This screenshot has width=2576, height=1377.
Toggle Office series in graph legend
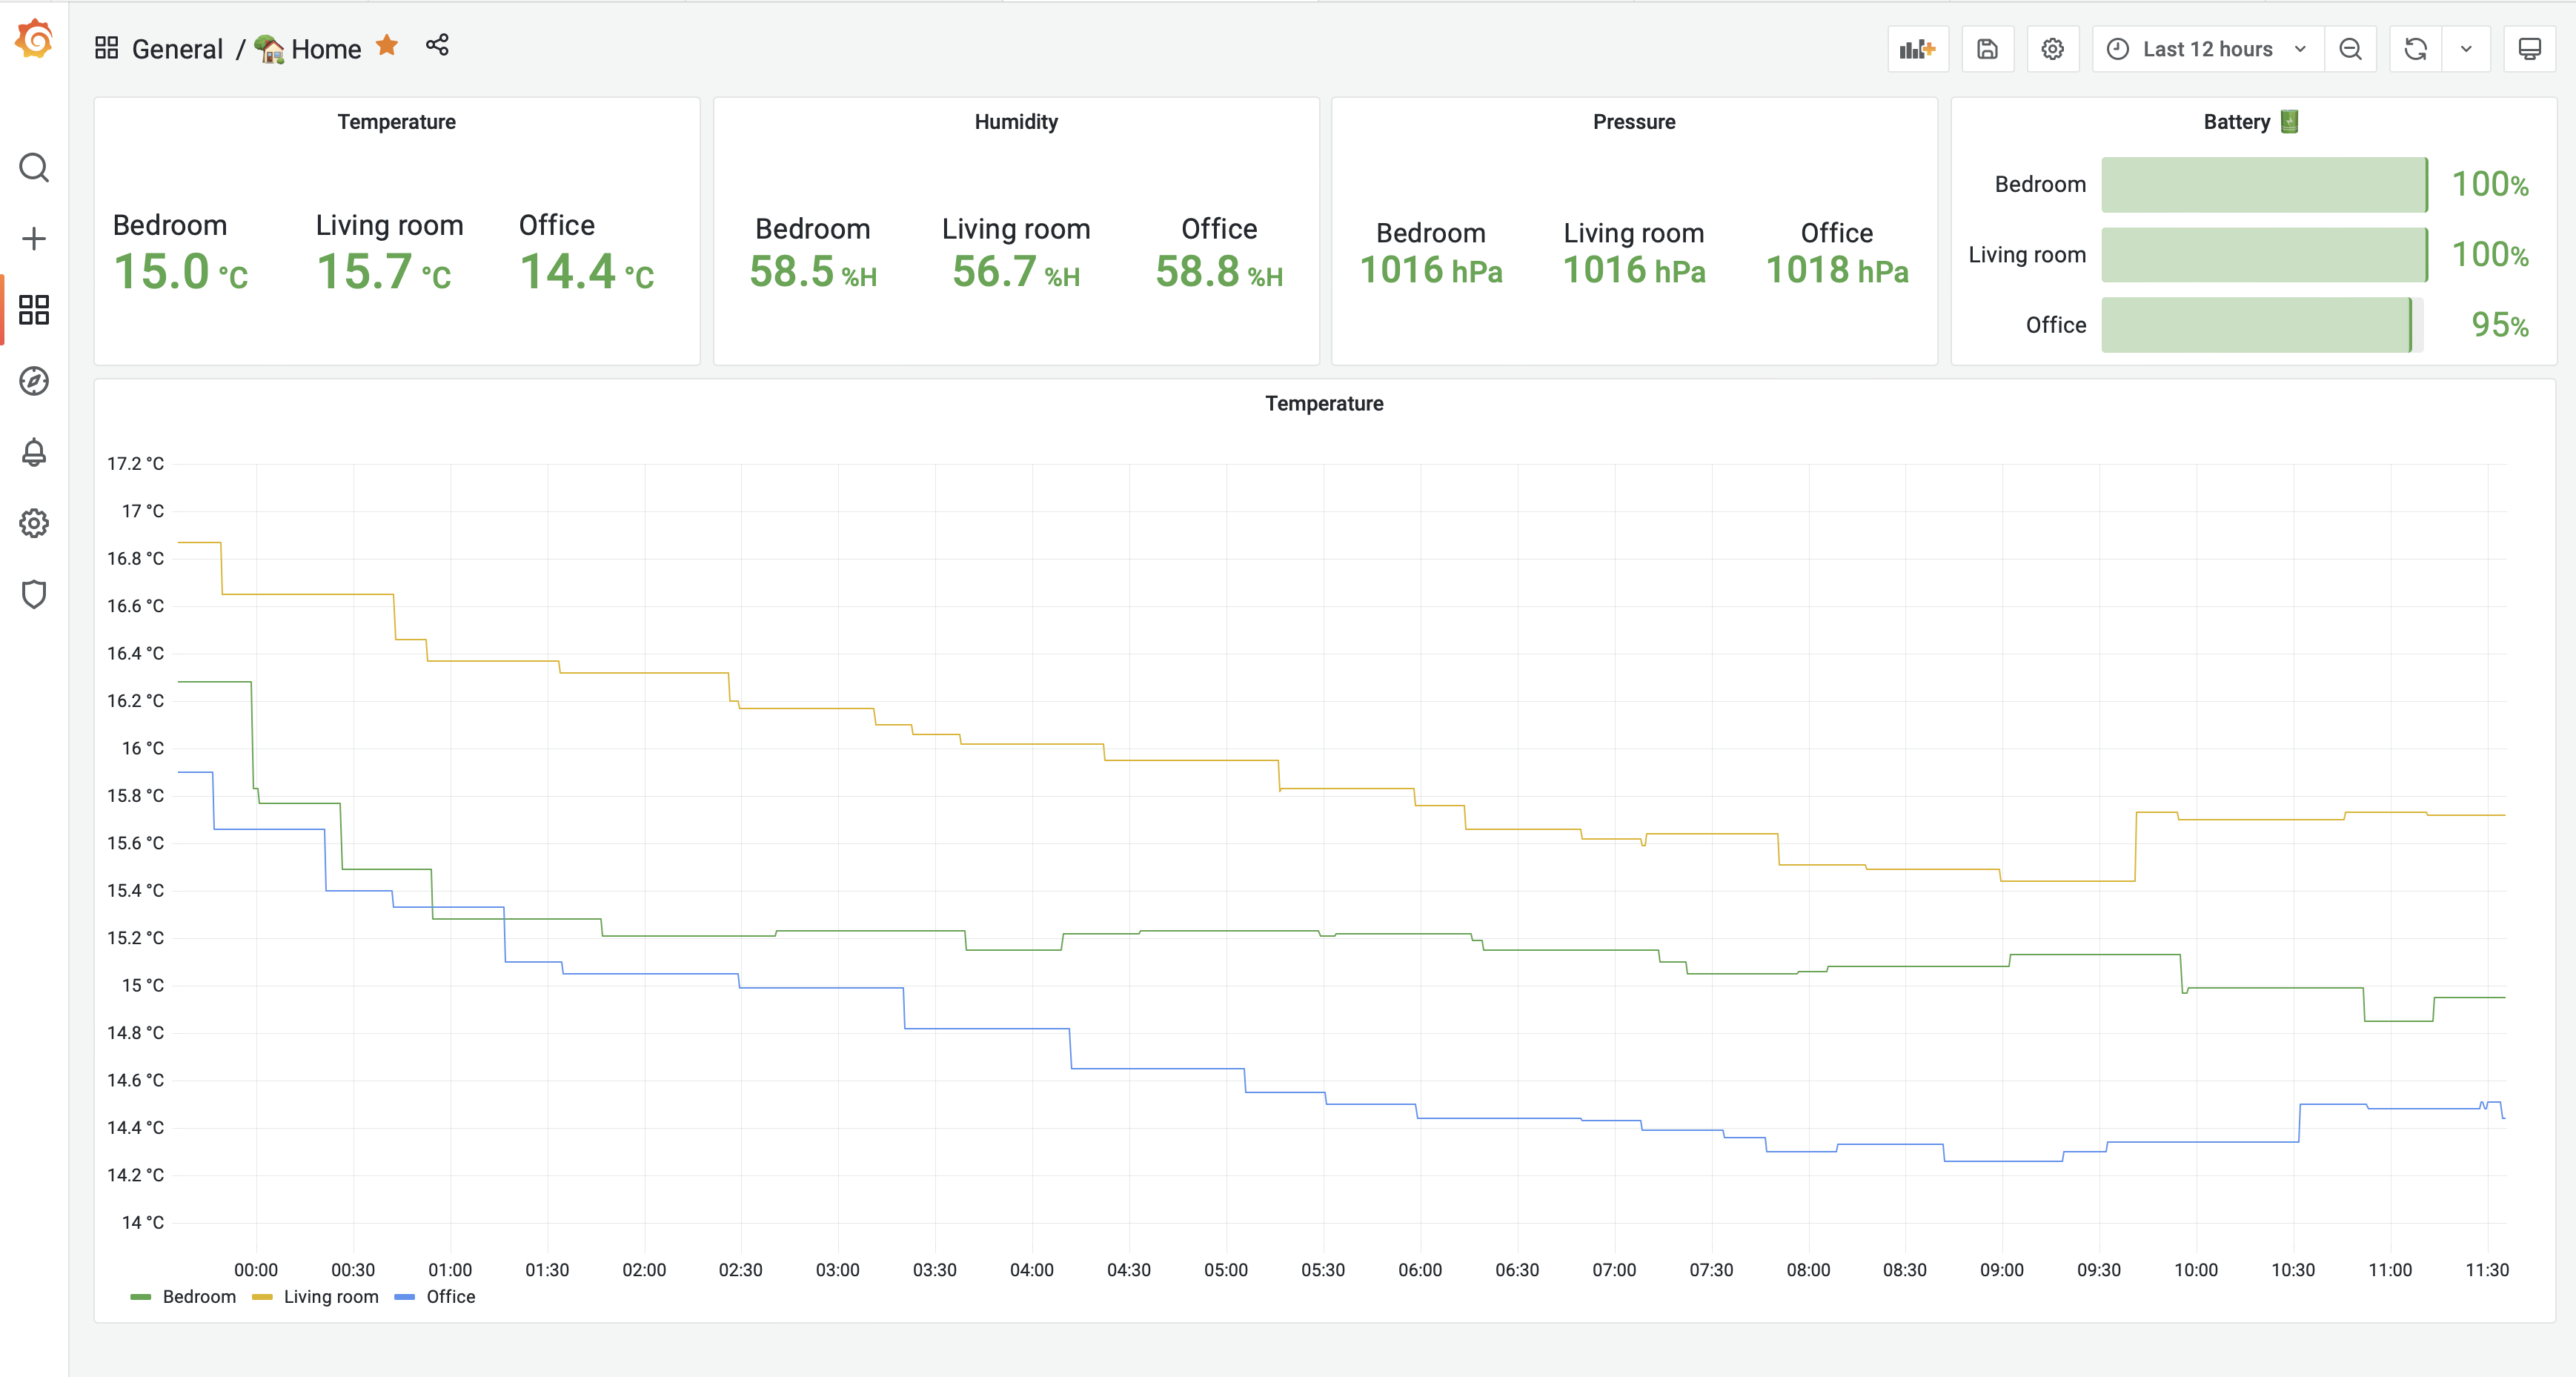click(450, 1297)
